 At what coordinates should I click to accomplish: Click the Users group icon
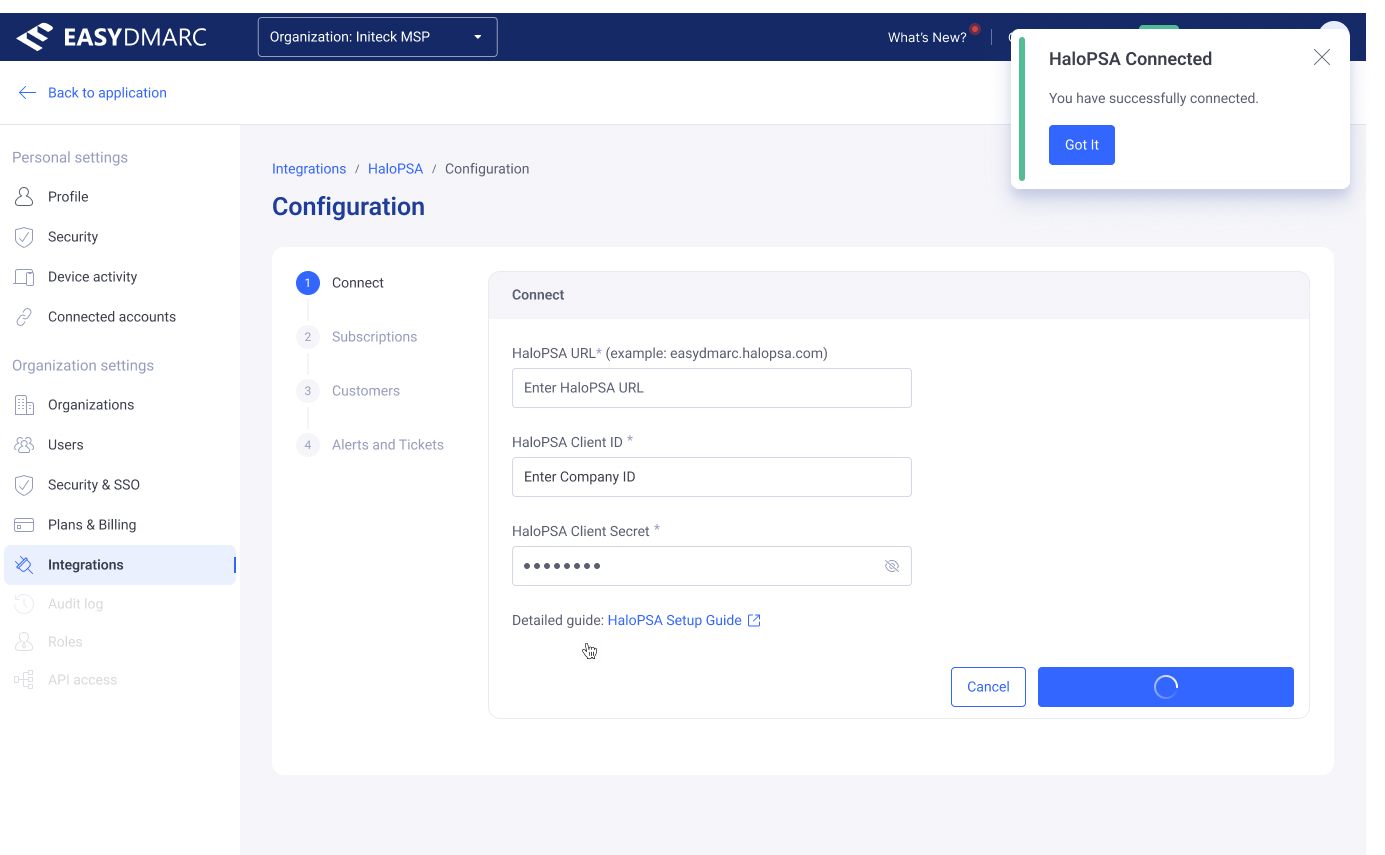[24, 445]
